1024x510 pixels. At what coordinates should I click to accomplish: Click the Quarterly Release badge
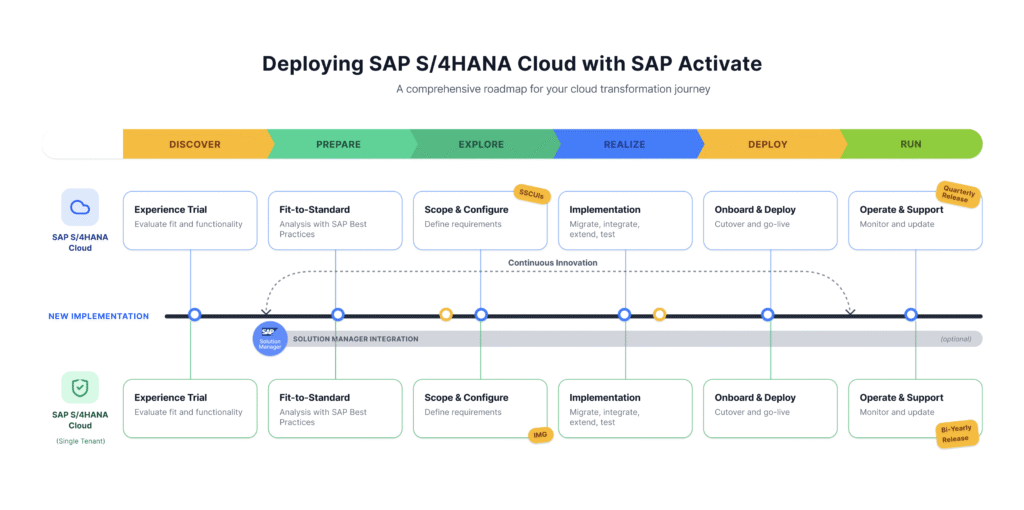958,195
